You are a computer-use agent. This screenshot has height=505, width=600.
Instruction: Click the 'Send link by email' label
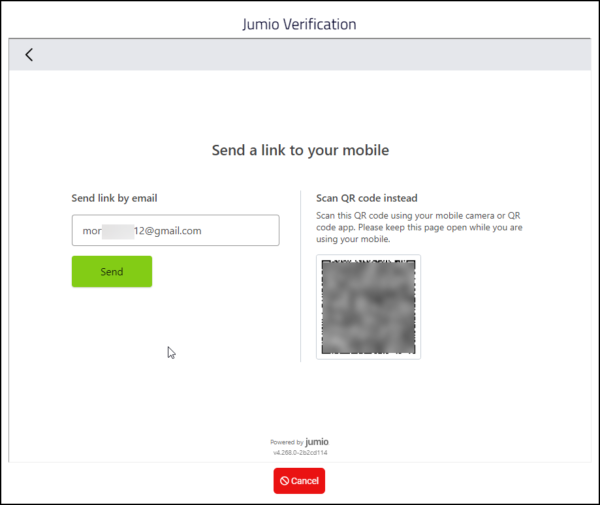click(114, 198)
